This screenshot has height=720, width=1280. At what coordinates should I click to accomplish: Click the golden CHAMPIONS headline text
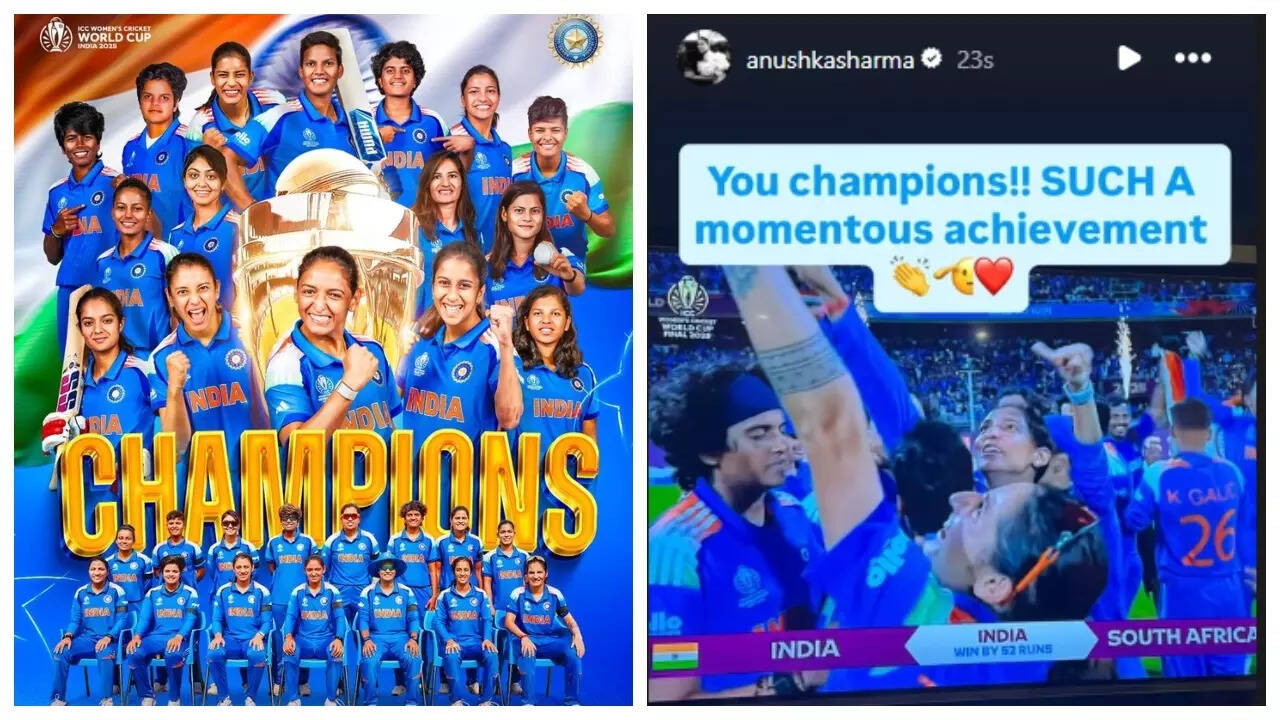[x=329, y=490]
